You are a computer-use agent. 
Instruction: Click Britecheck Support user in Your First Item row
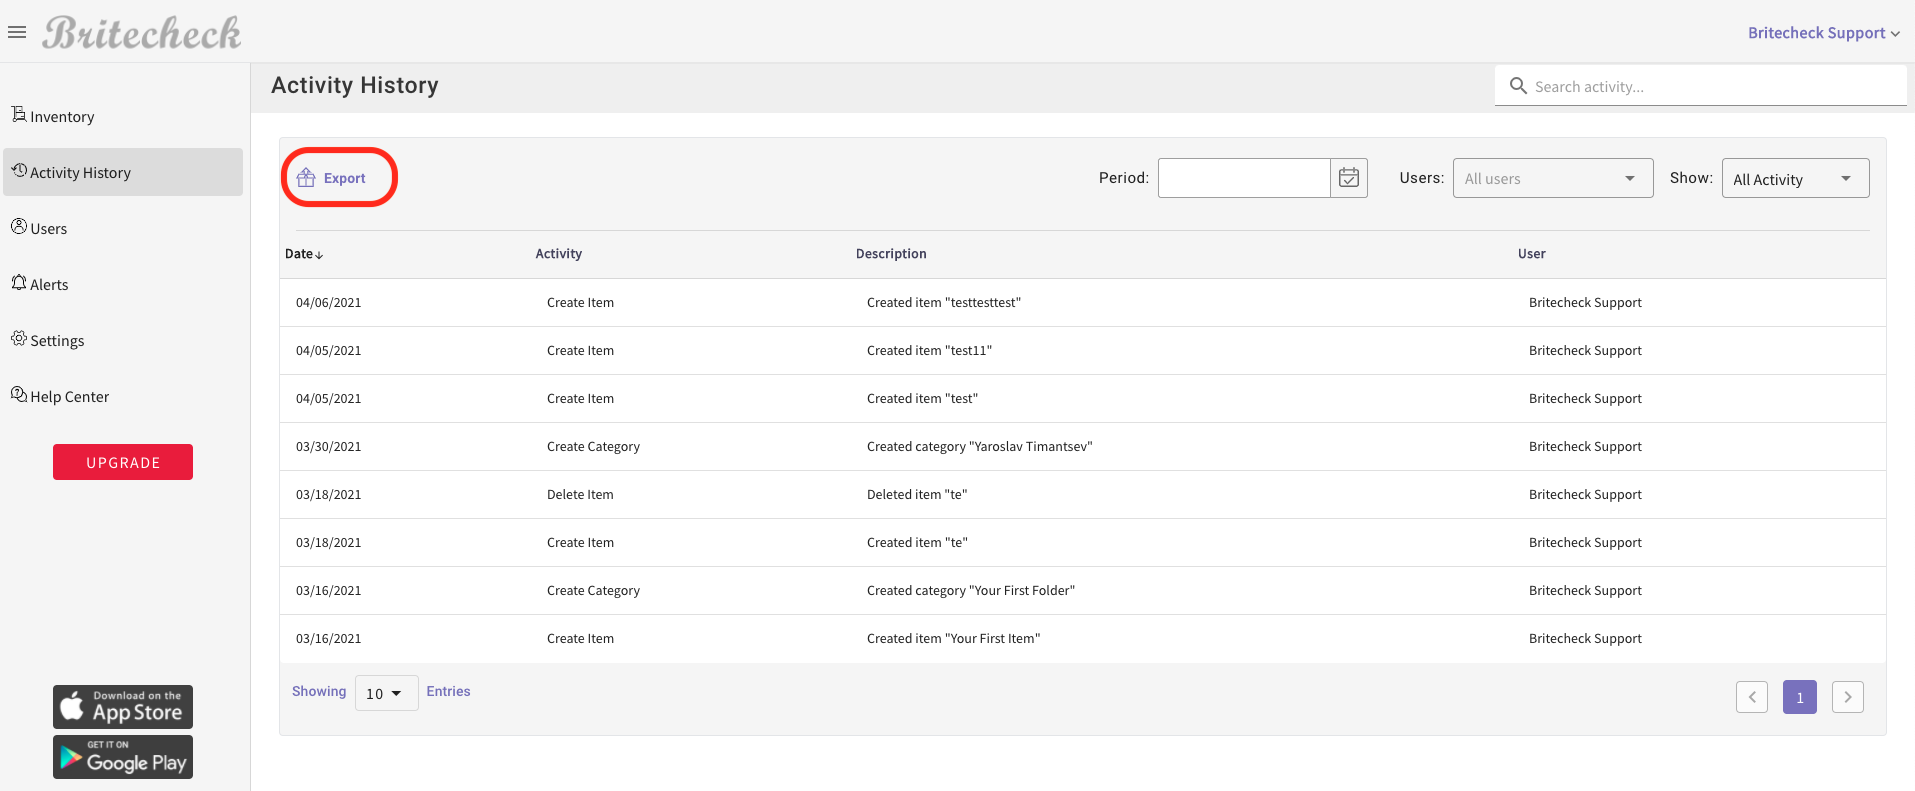1585,639
